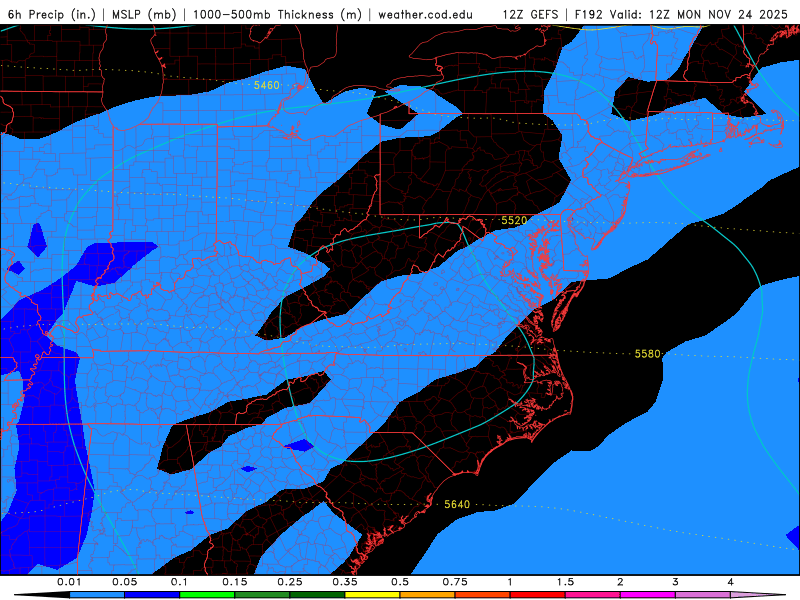Click the 0.75 legend value
This screenshot has height=600, width=800.
[x=455, y=582]
